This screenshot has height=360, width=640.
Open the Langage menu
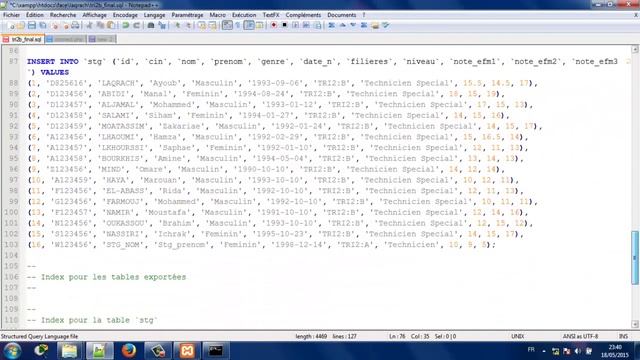[154, 15]
